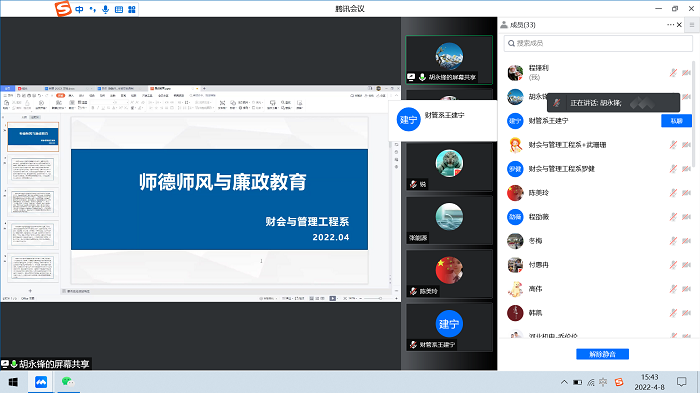
Task: Click the mic icon in 韩凯's row
Action: pyautogui.click(x=673, y=313)
